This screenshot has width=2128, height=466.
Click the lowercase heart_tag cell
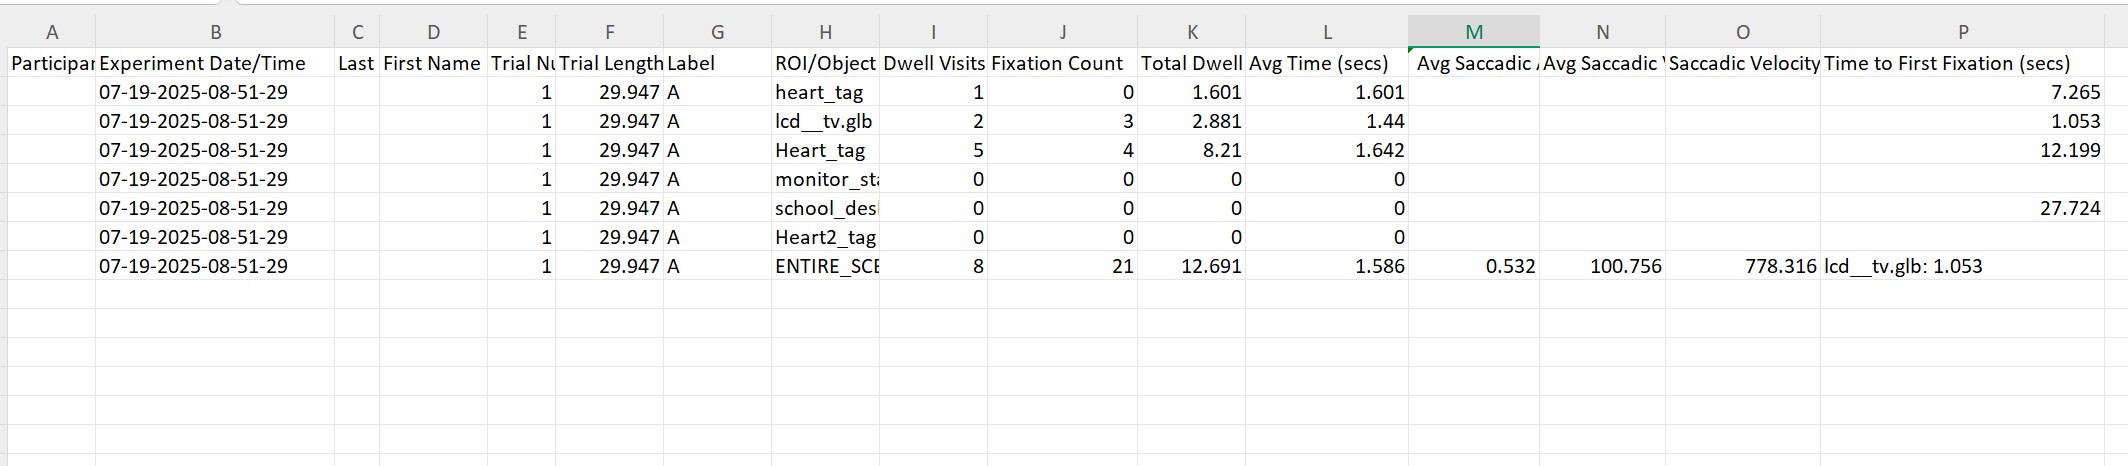(x=819, y=92)
